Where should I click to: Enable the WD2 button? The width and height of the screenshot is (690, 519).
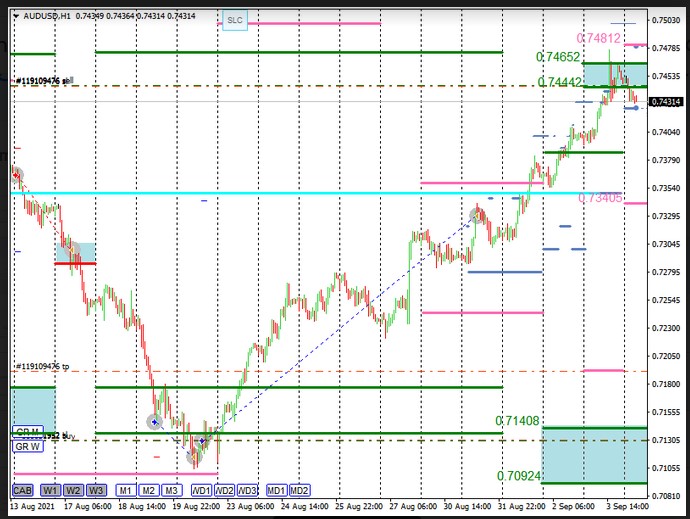224,490
